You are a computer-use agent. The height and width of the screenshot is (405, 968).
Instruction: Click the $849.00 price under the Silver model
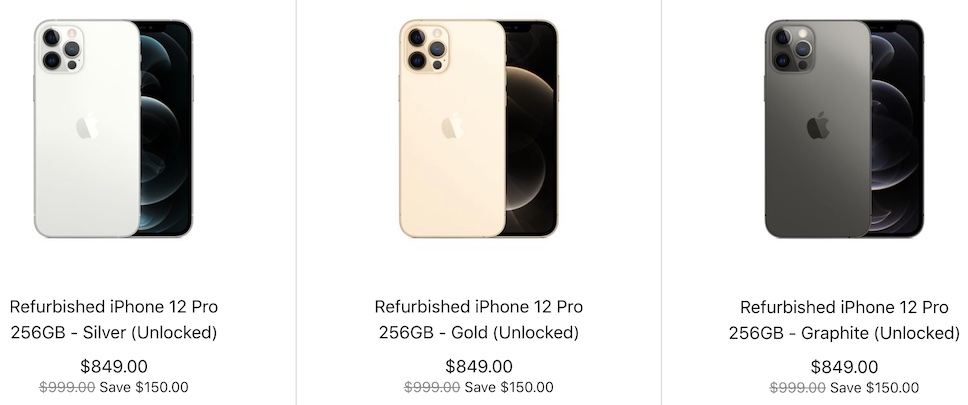point(113,366)
